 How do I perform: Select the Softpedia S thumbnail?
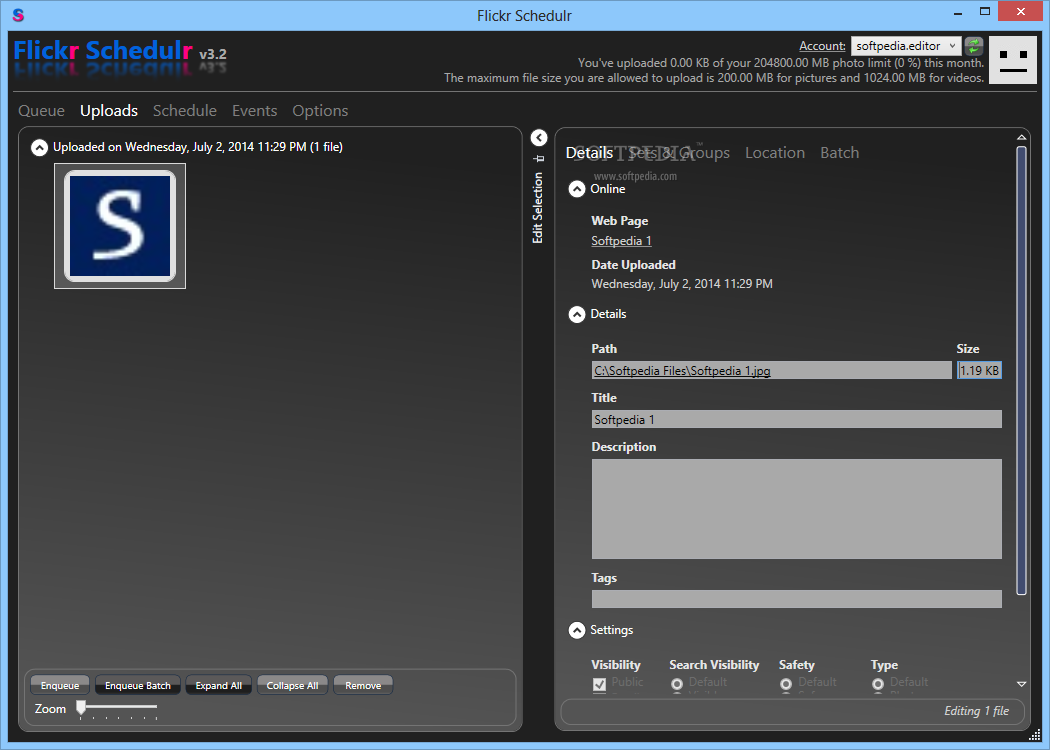tap(120, 226)
